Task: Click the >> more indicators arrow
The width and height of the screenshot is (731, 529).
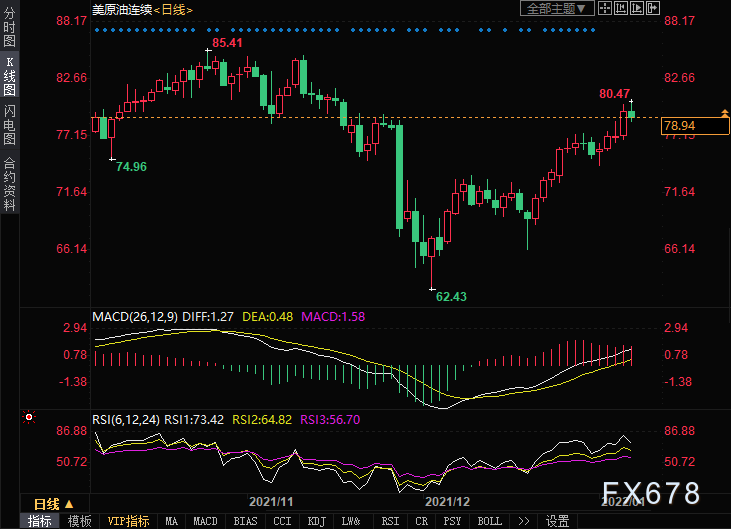Action: click(x=522, y=521)
